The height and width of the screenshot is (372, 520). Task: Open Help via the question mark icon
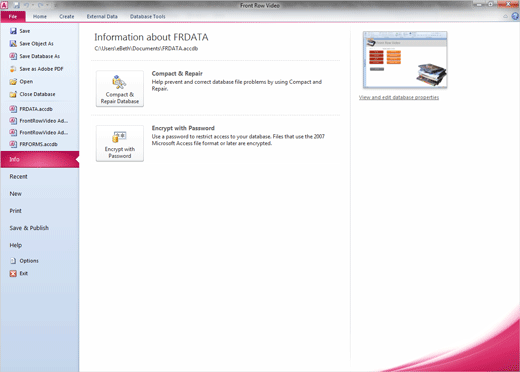[x=515, y=16]
